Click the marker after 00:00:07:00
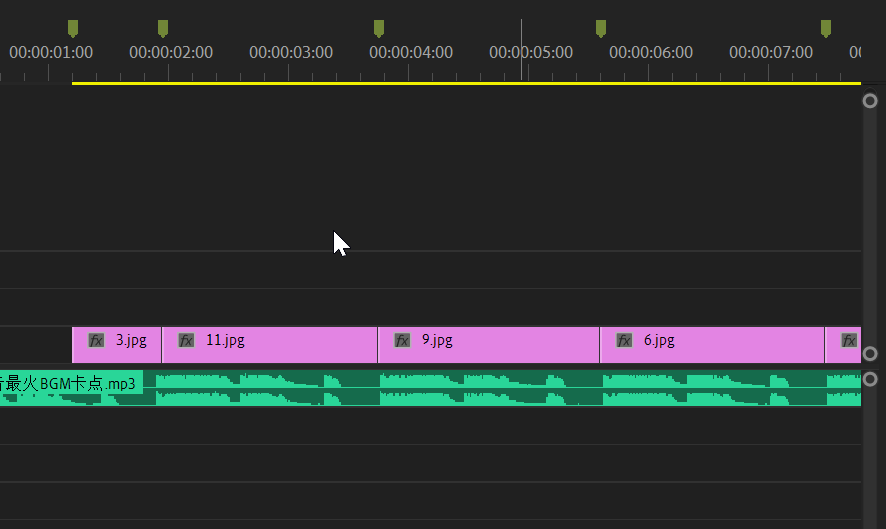886x529 pixels. coord(826,28)
